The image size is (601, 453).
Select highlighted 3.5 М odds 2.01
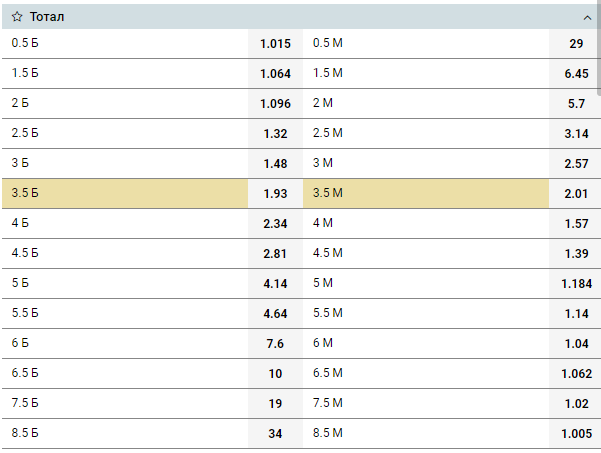(x=575, y=193)
